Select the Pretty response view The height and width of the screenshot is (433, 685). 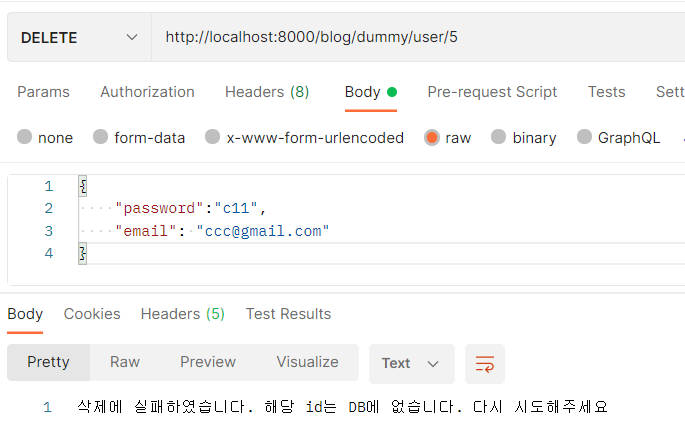pos(48,362)
